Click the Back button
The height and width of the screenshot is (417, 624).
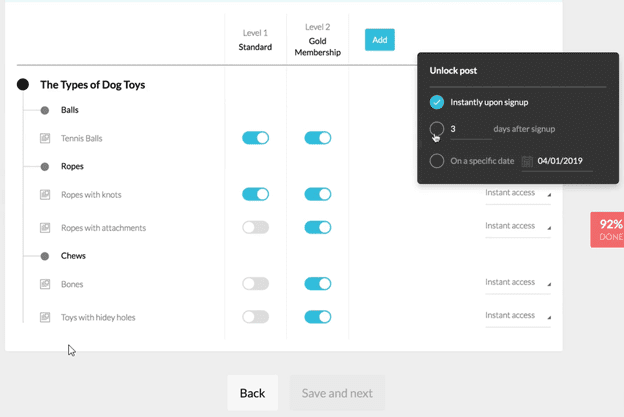point(252,393)
